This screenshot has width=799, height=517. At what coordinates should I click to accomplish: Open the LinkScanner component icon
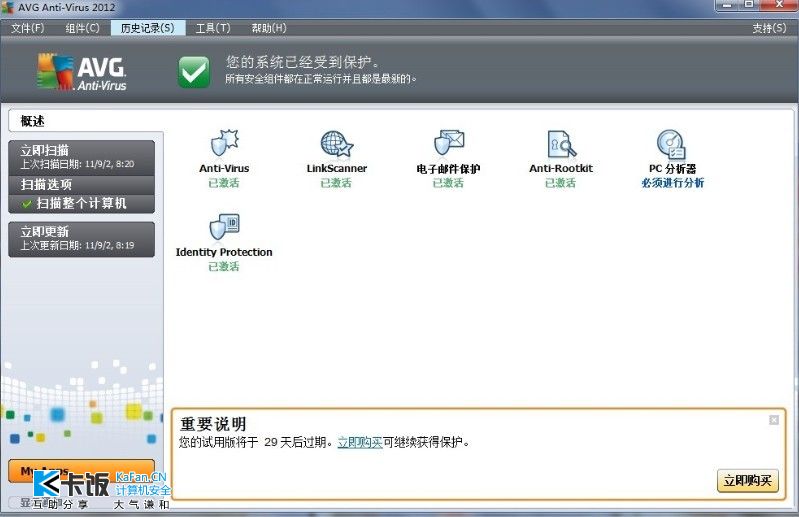(x=336, y=144)
